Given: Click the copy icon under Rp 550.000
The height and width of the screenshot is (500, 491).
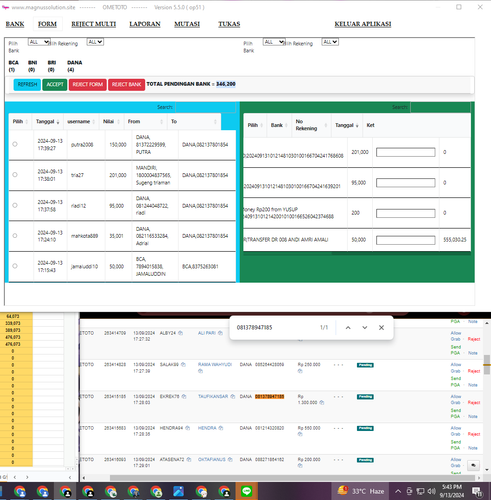Looking at the screenshot, I should (300, 434).
